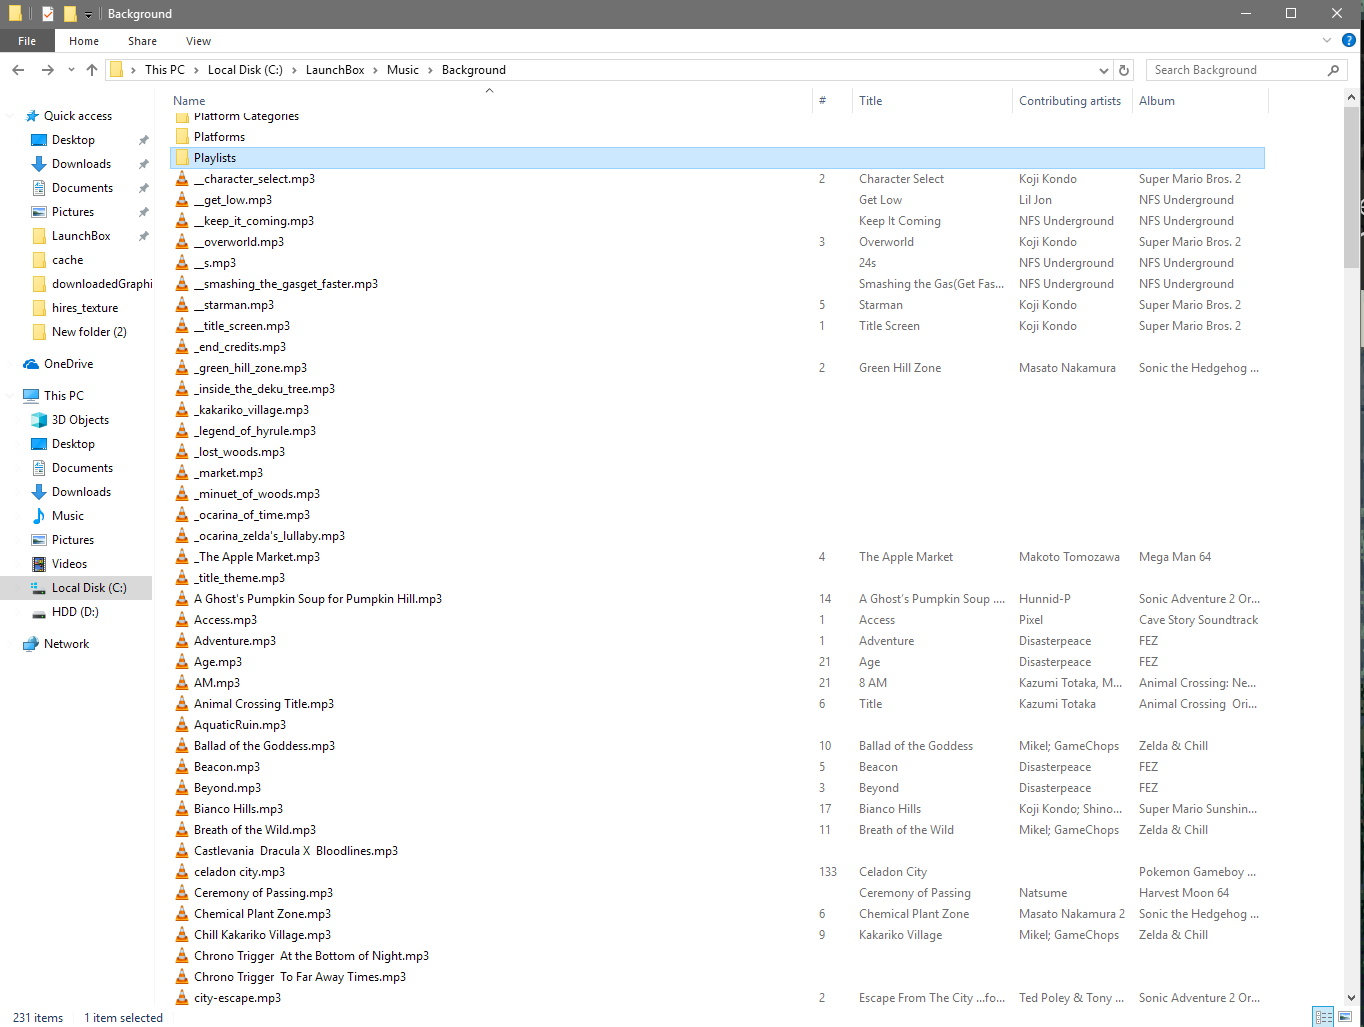Click New folder quick access toolbar icon
This screenshot has width=1364, height=1027.
[70, 14]
